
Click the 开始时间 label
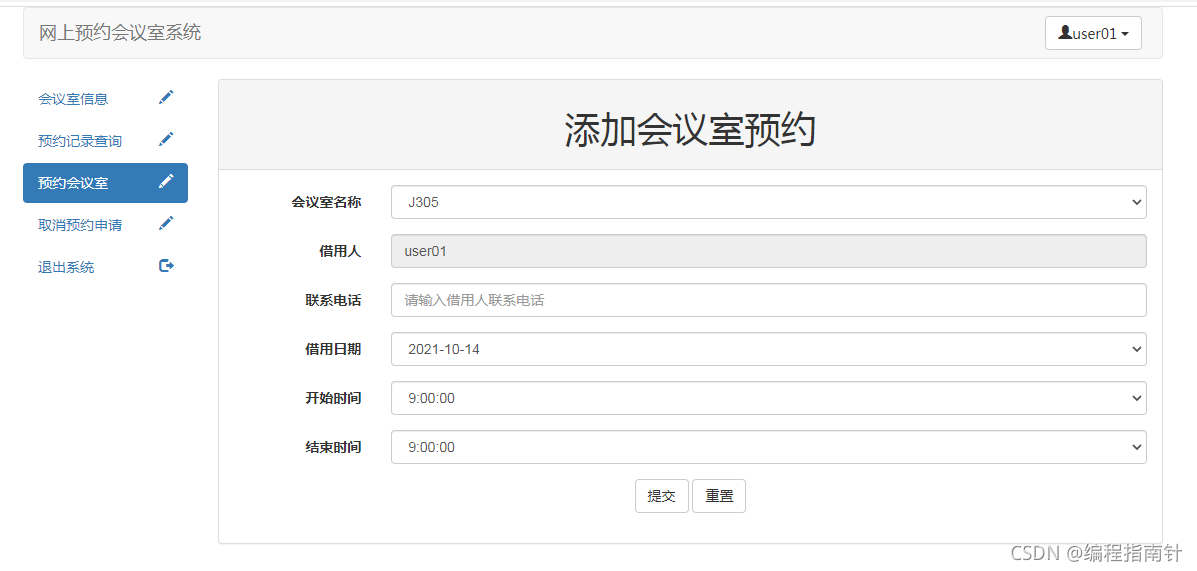(x=334, y=398)
